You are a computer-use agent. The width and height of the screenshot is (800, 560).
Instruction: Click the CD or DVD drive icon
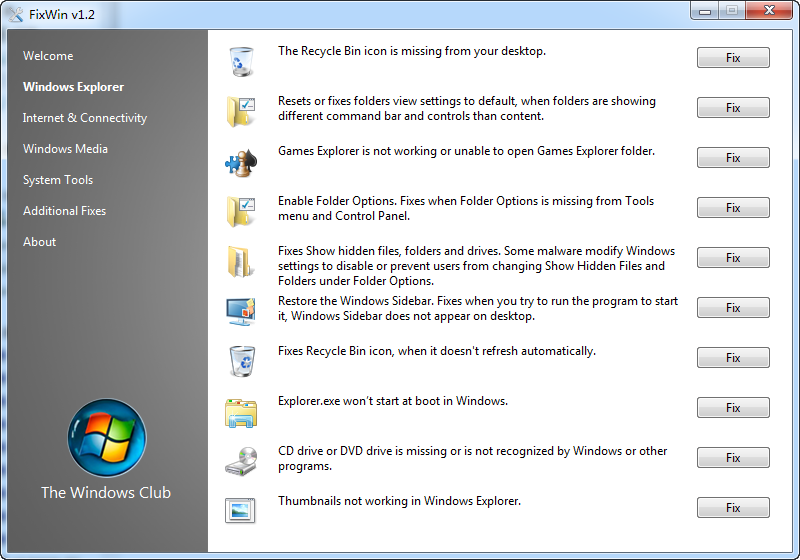241,462
